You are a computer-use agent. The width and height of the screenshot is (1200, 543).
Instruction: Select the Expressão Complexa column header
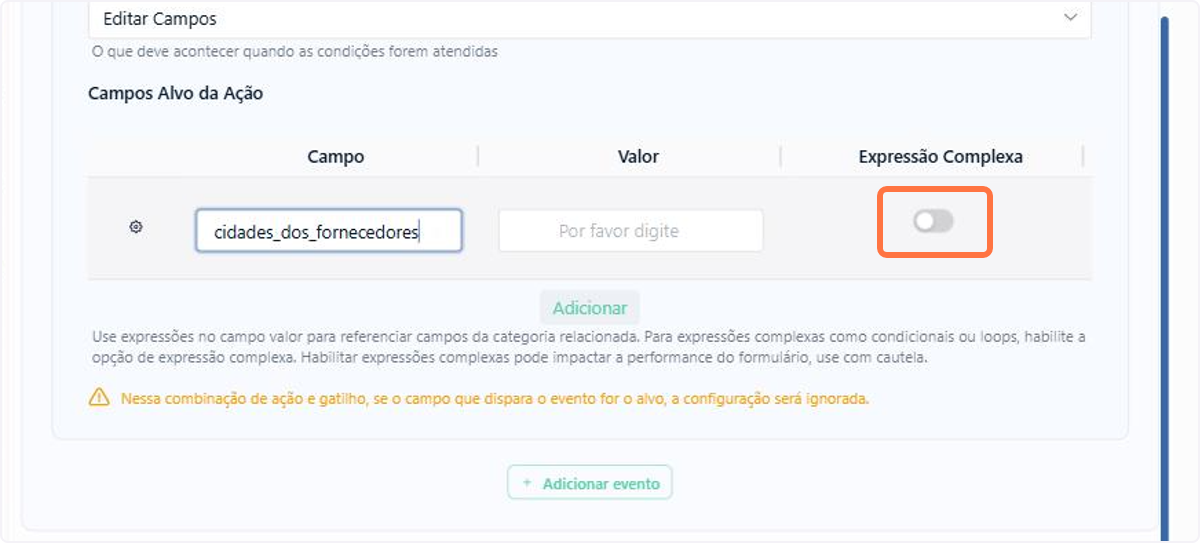[941, 156]
